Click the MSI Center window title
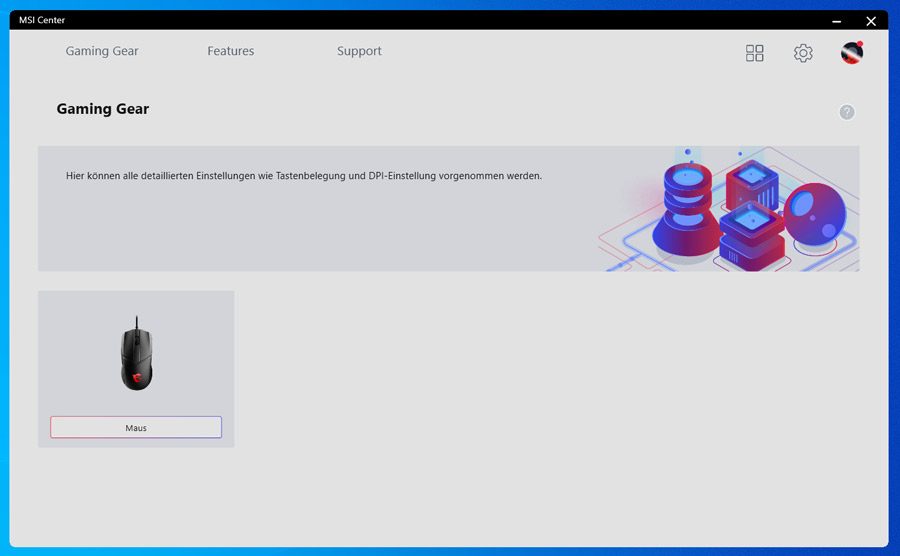The height and width of the screenshot is (556, 900). point(42,20)
